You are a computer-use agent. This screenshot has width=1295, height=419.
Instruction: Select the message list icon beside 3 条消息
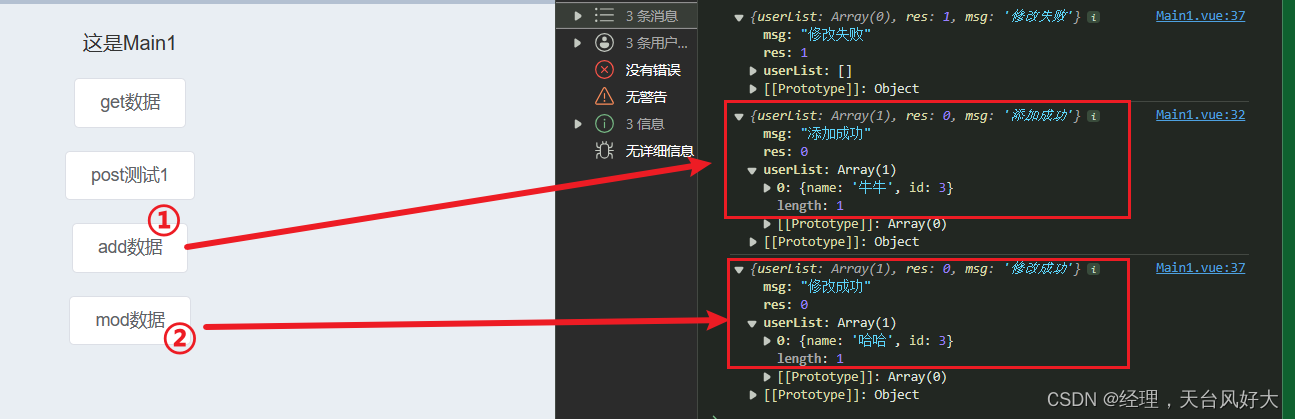point(604,15)
